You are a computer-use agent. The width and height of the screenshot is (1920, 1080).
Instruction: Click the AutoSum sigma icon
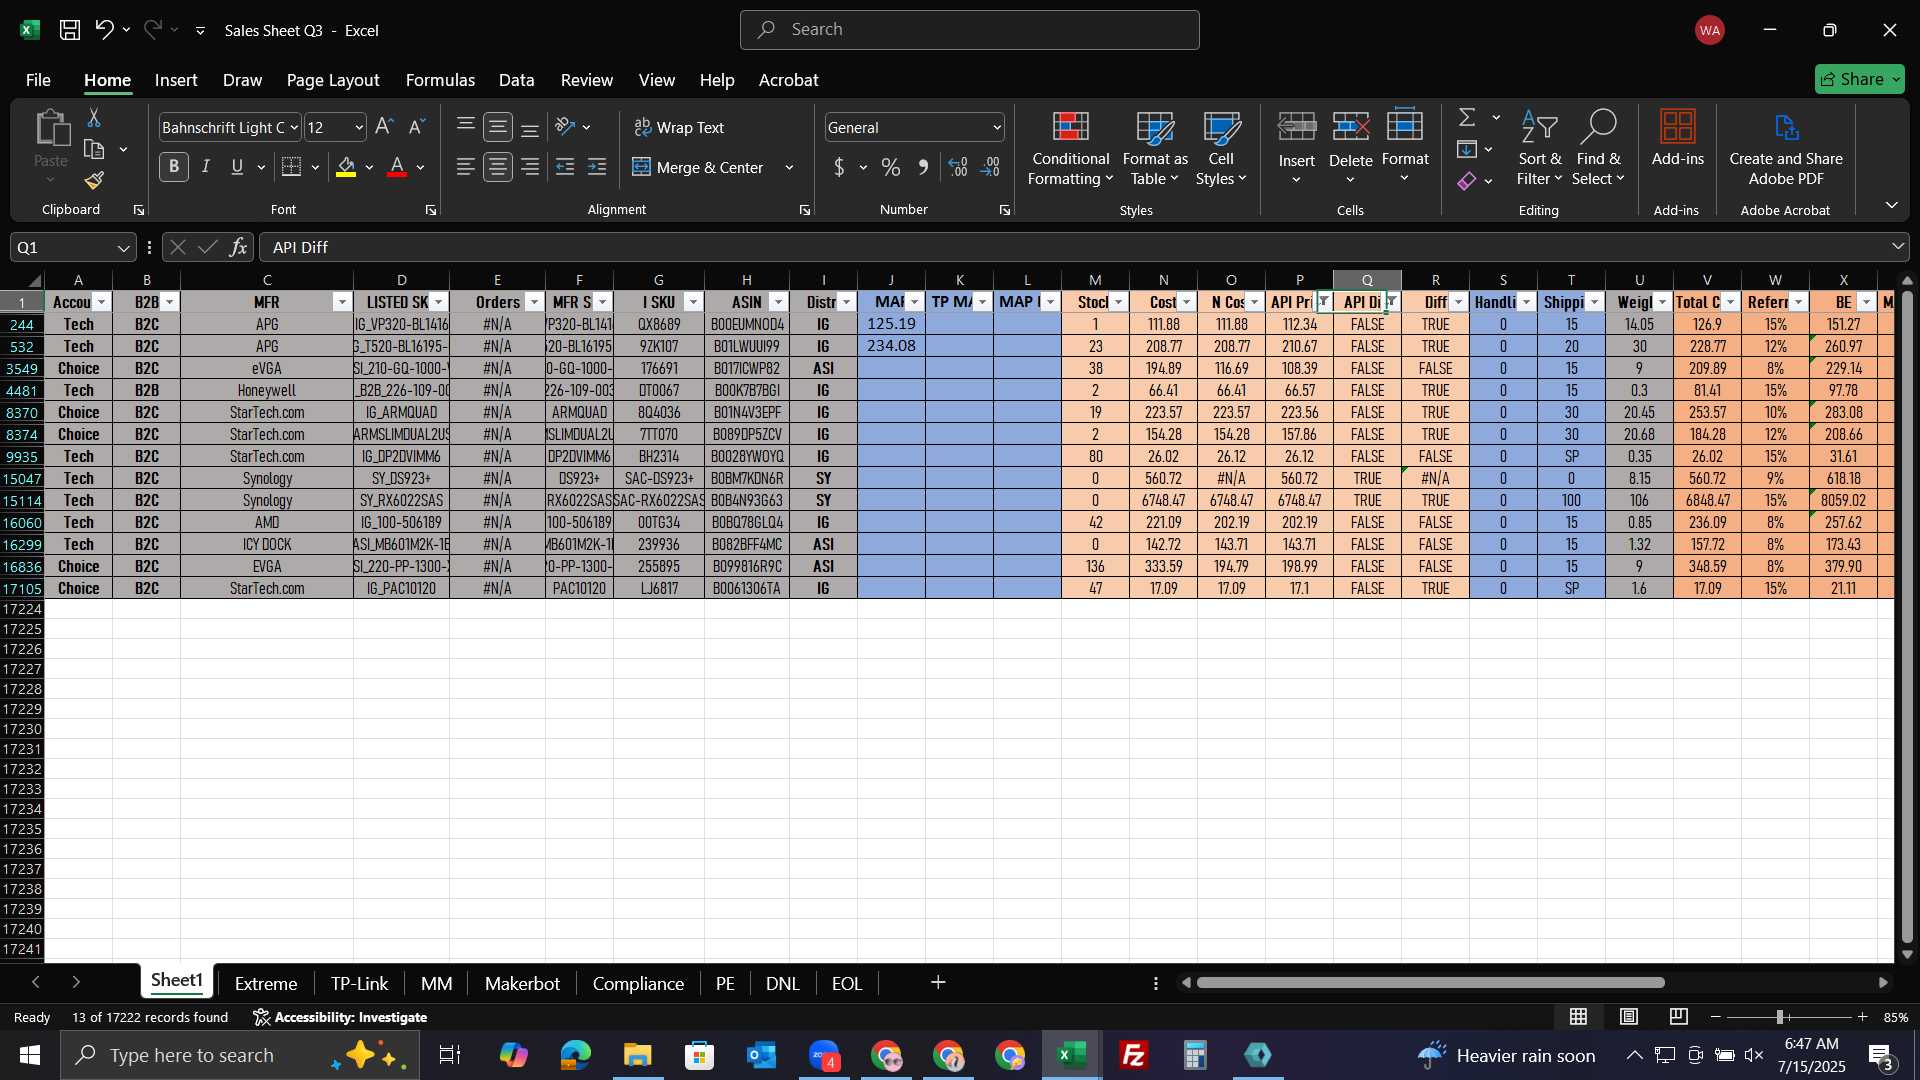[x=1467, y=118]
